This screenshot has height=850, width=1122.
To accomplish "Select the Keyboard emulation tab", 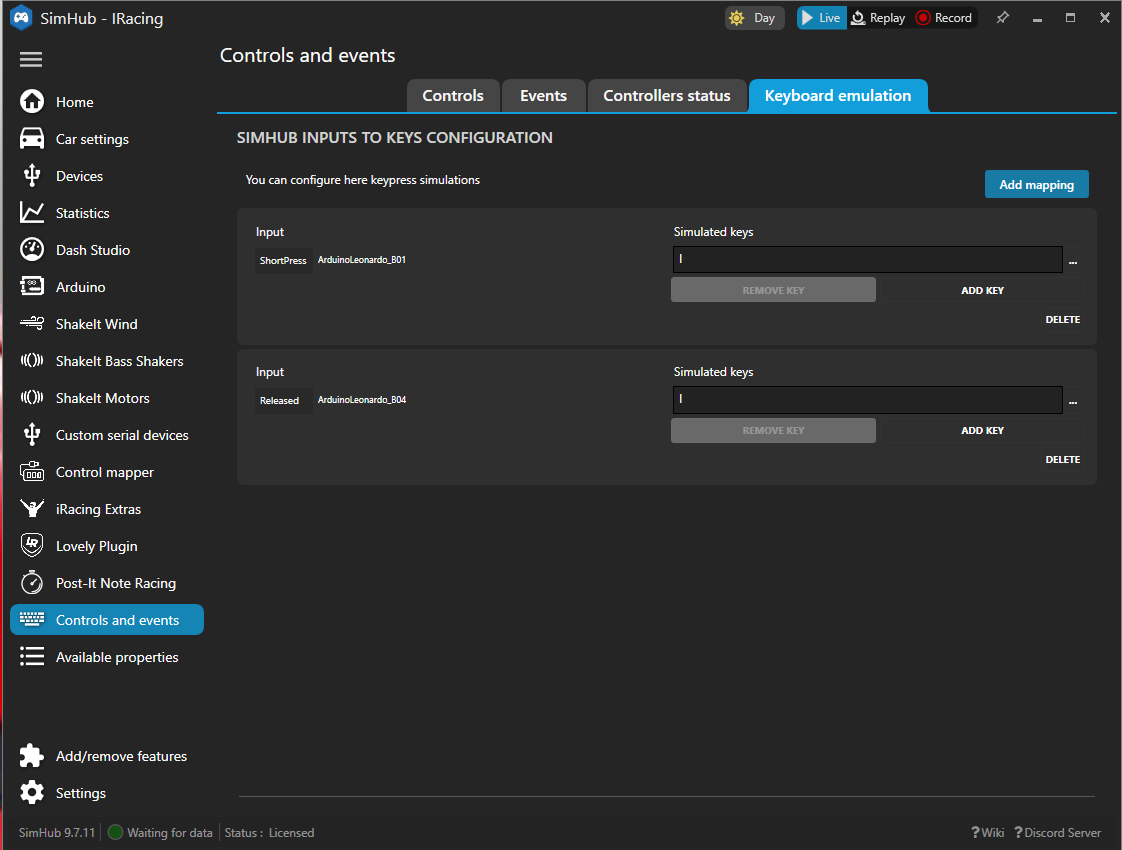I will (838, 96).
